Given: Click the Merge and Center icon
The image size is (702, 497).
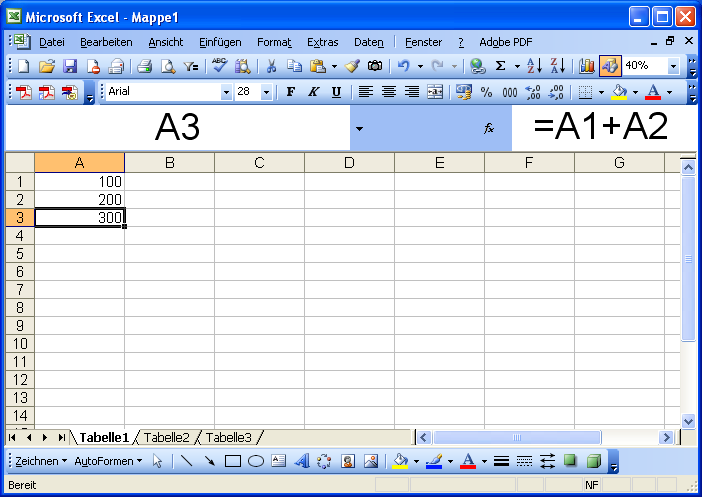Looking at the screenshot, I should click(434, 92).
